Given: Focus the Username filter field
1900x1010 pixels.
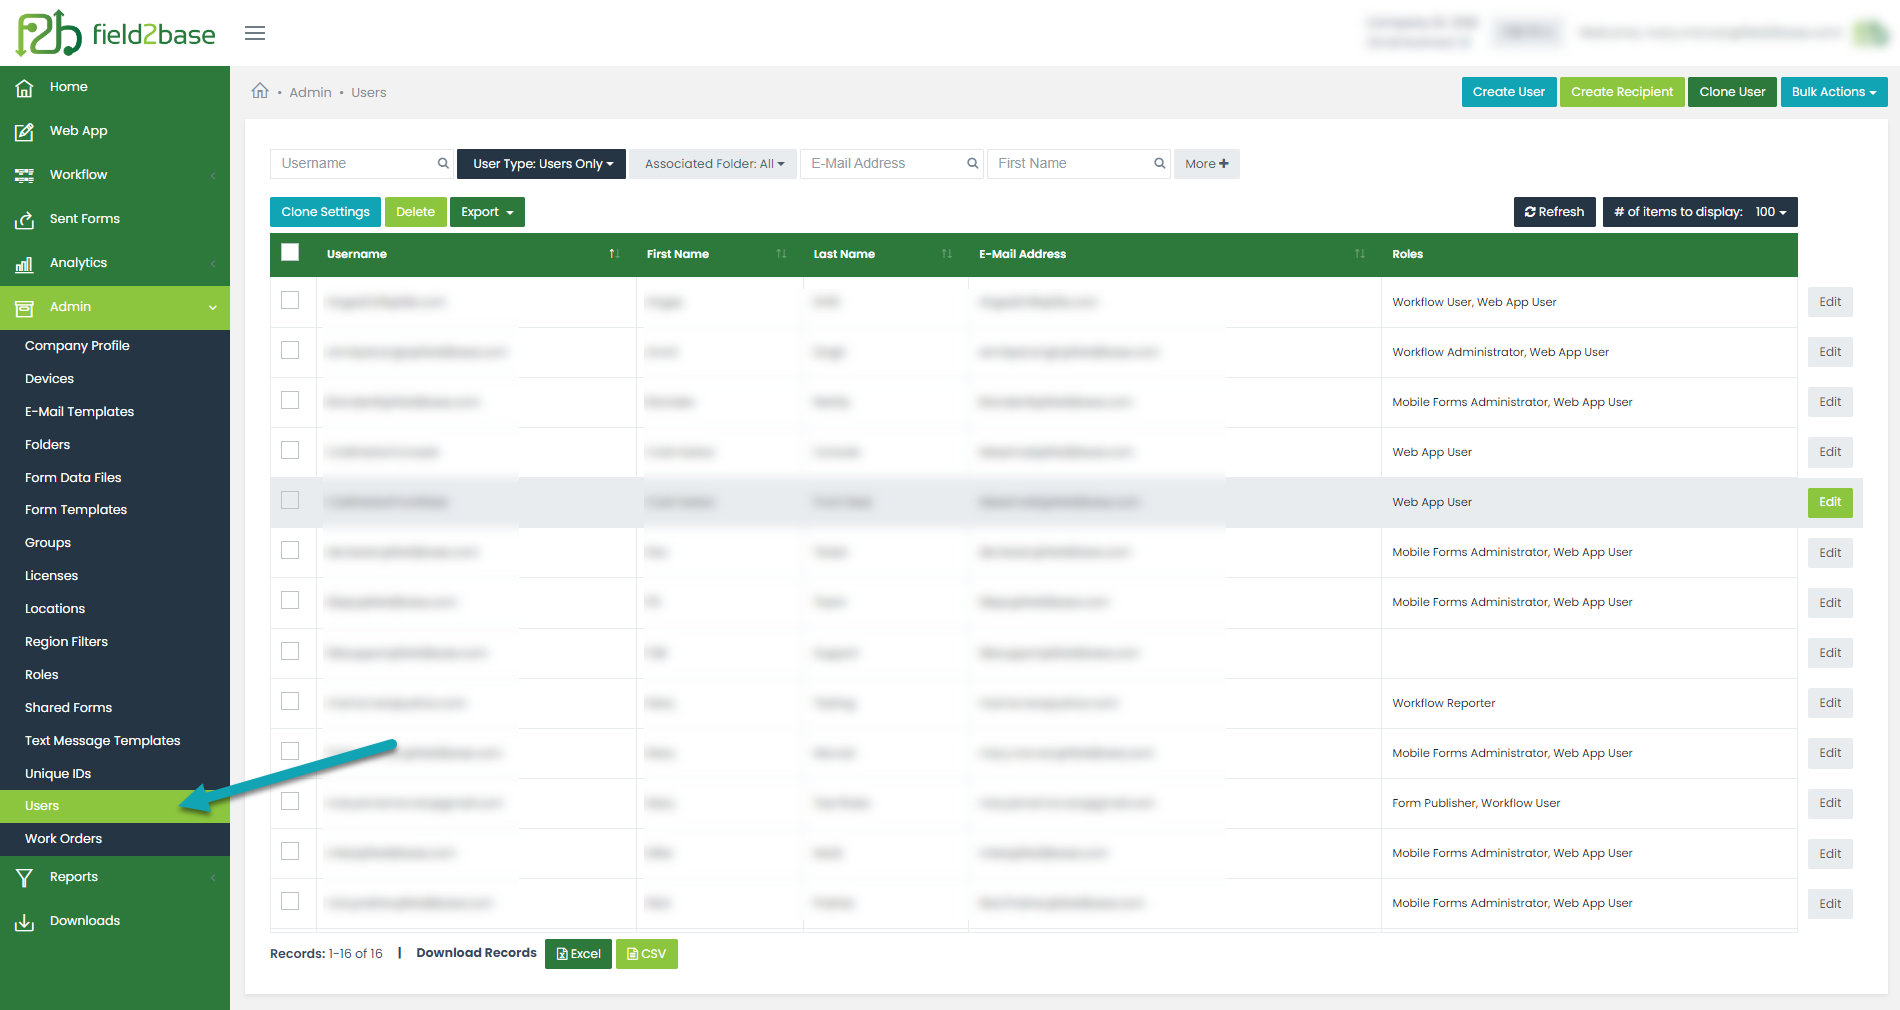Looking at the screenshot, I should pyautogui.click(x=362, y=164).
